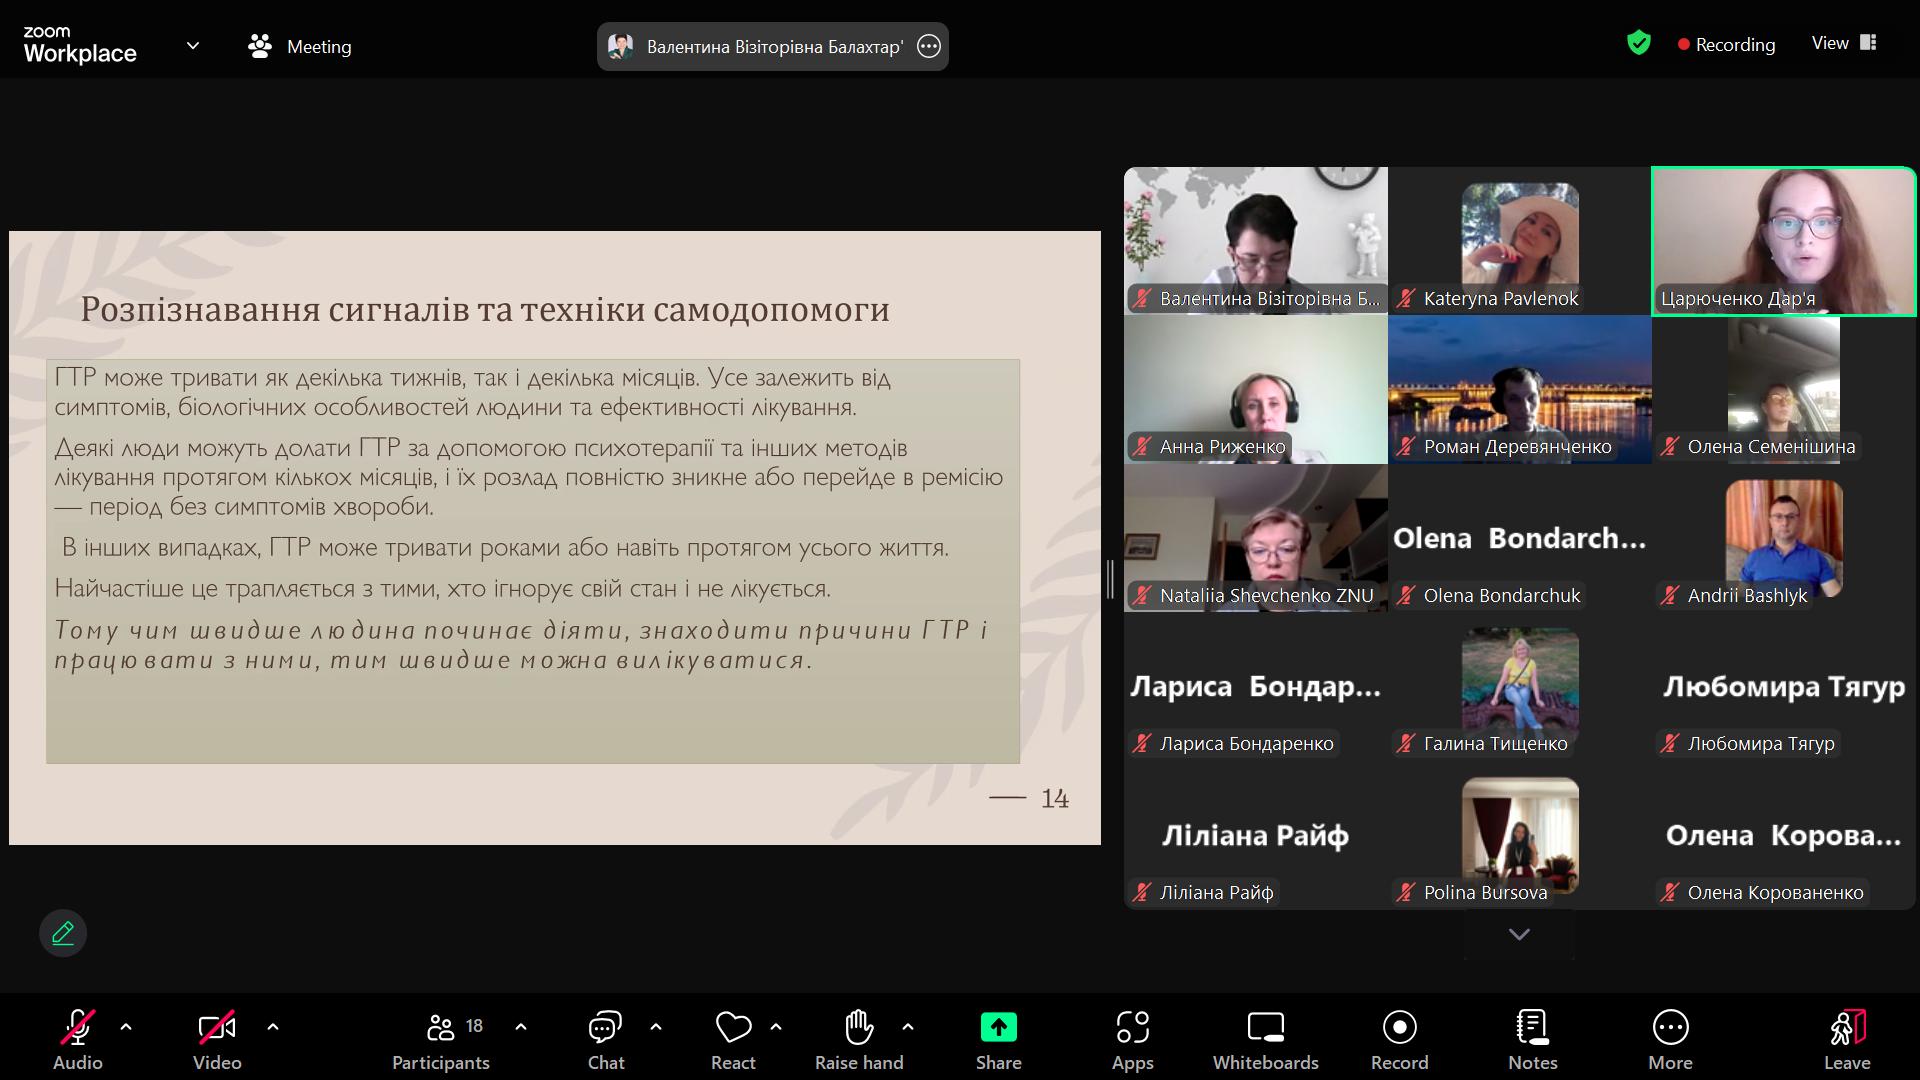Open audio options arrow next to Audio
Image resolution: width=1920 pixels, height=1080 pixels.
pos(126,1027)
